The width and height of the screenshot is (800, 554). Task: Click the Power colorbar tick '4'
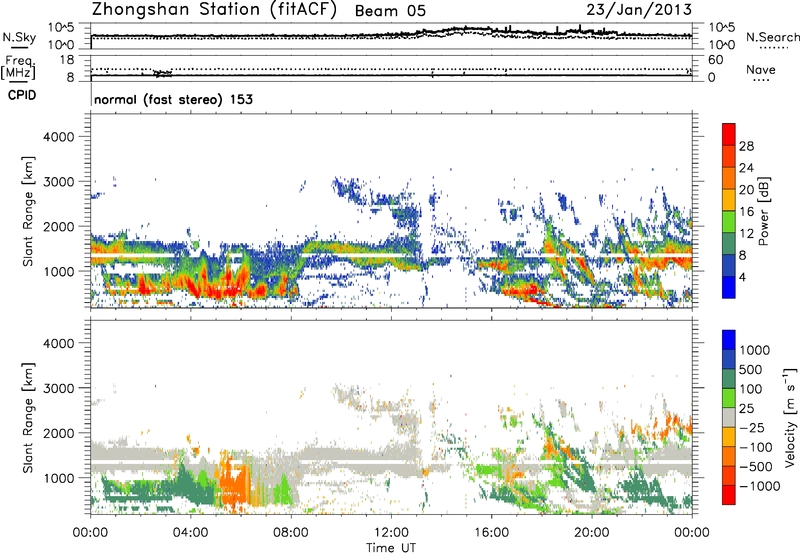(x=742, y=277)
